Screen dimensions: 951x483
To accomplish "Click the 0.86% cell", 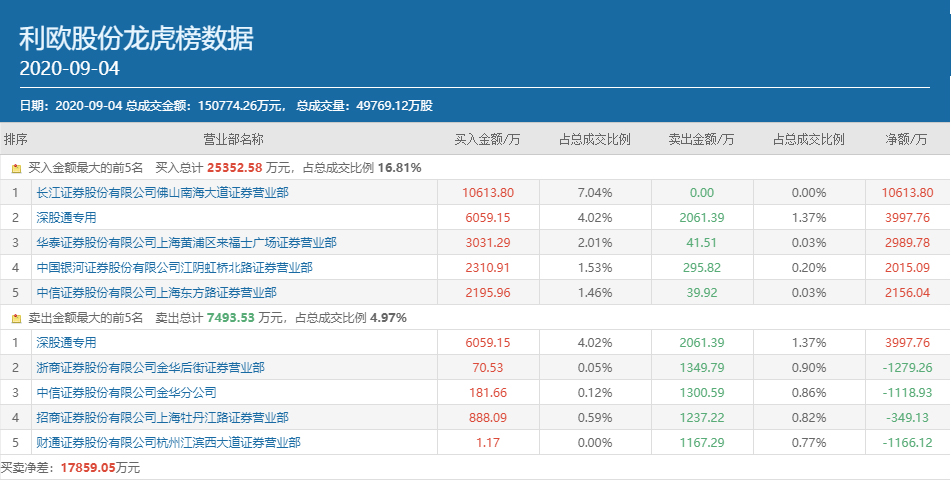I will pos(809,393).
